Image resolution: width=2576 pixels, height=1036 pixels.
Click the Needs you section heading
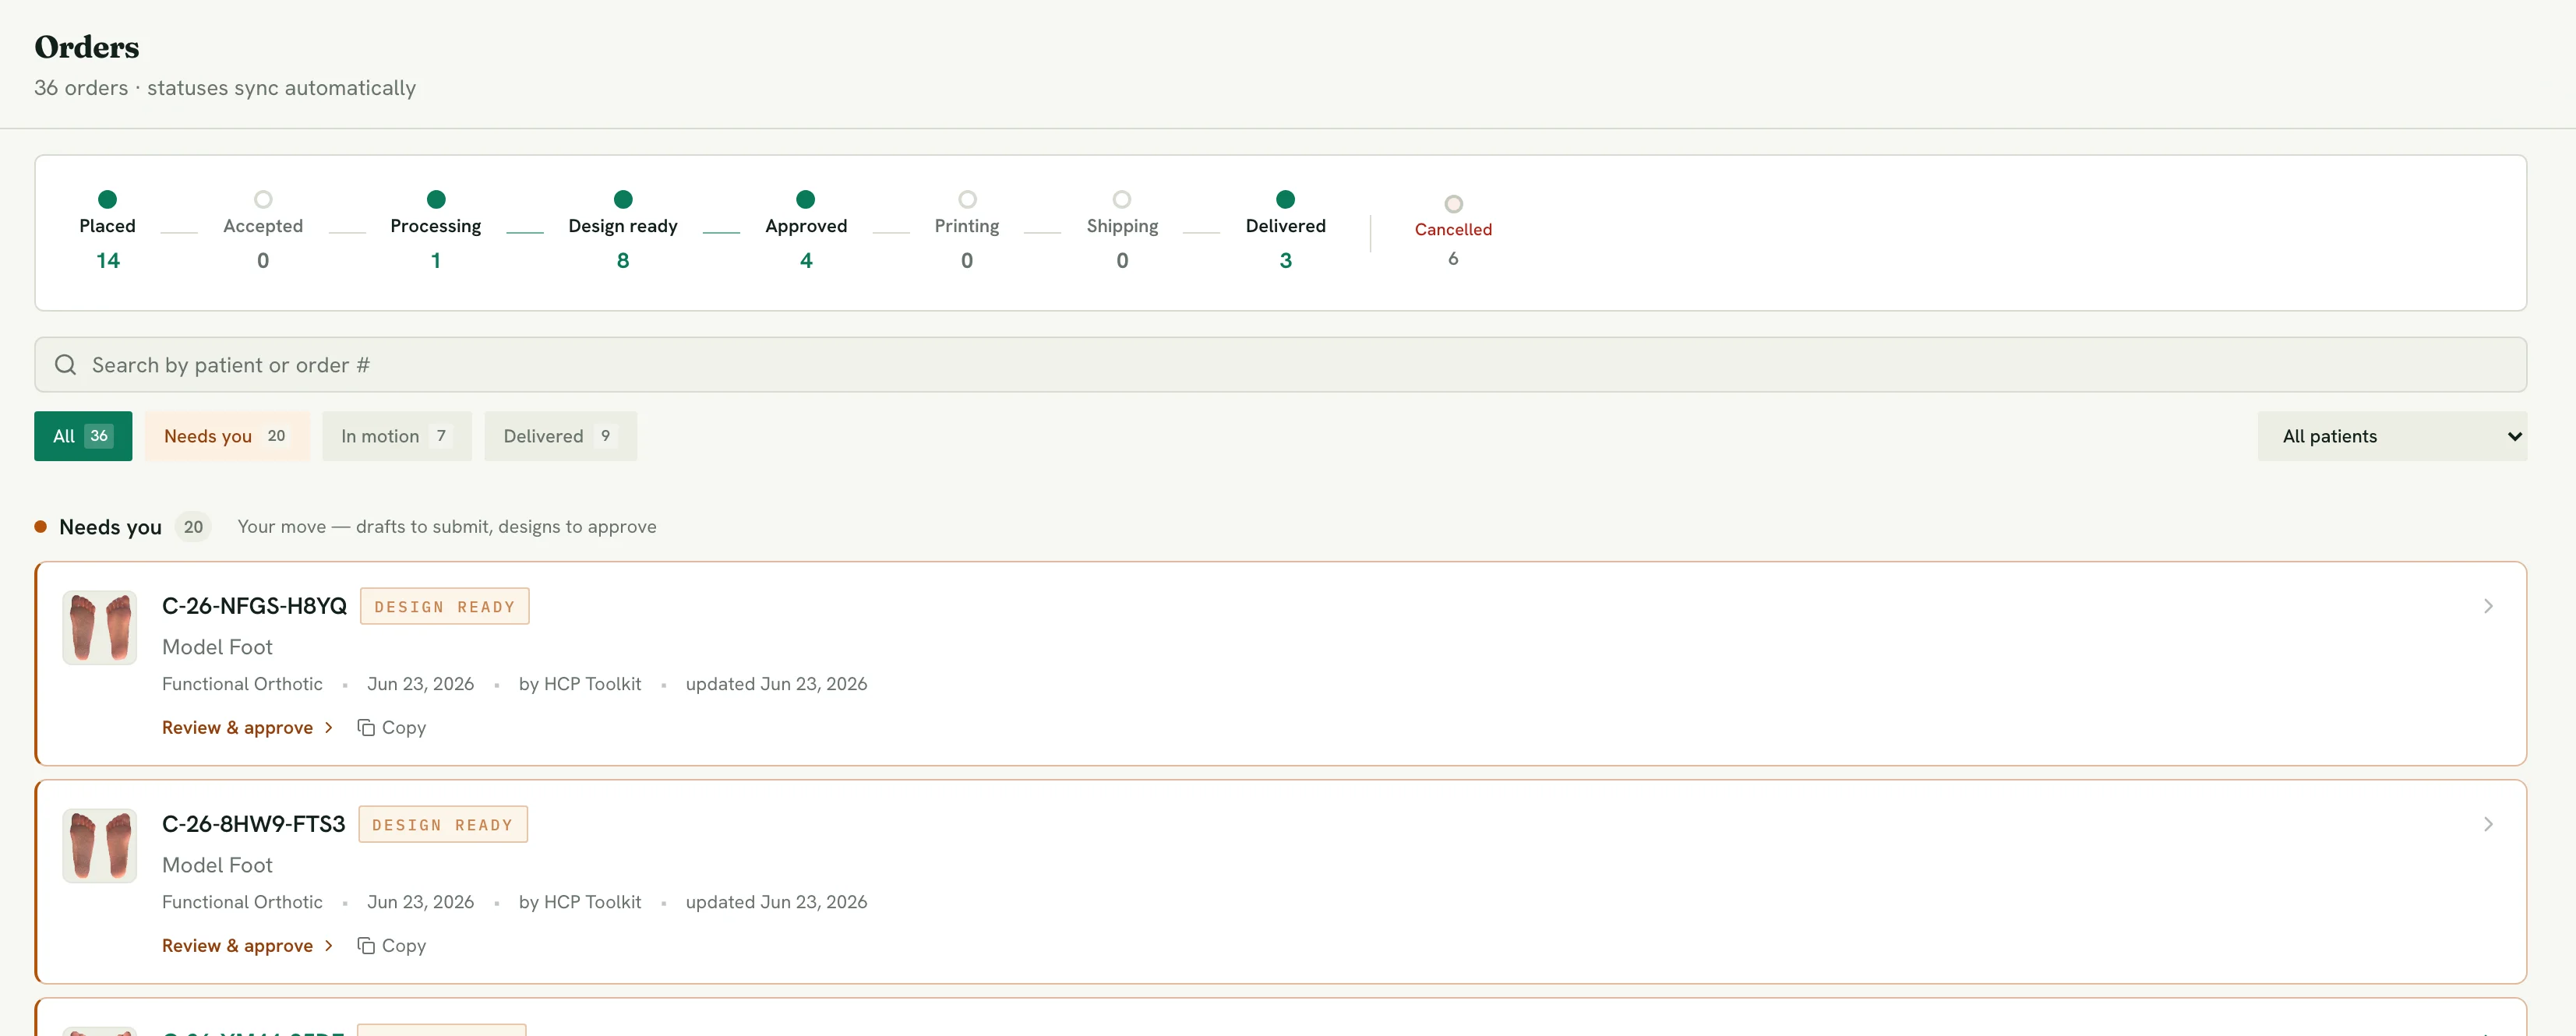[x=110, y=527]
